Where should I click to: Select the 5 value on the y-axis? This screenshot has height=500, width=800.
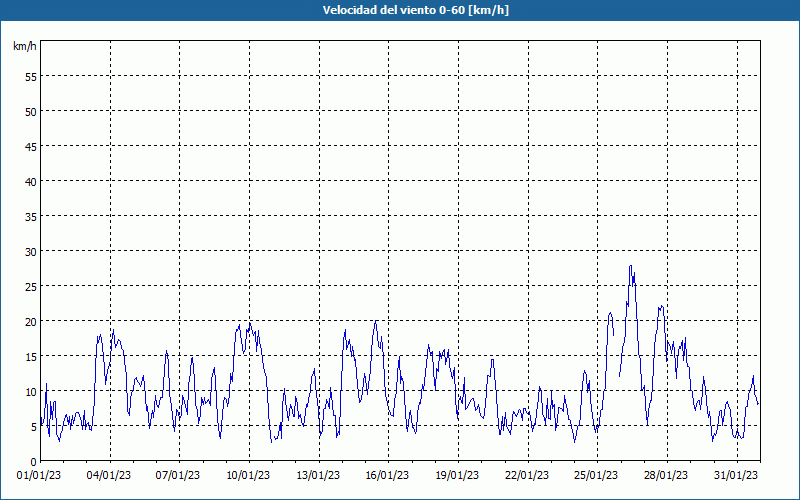coord(34,427)
